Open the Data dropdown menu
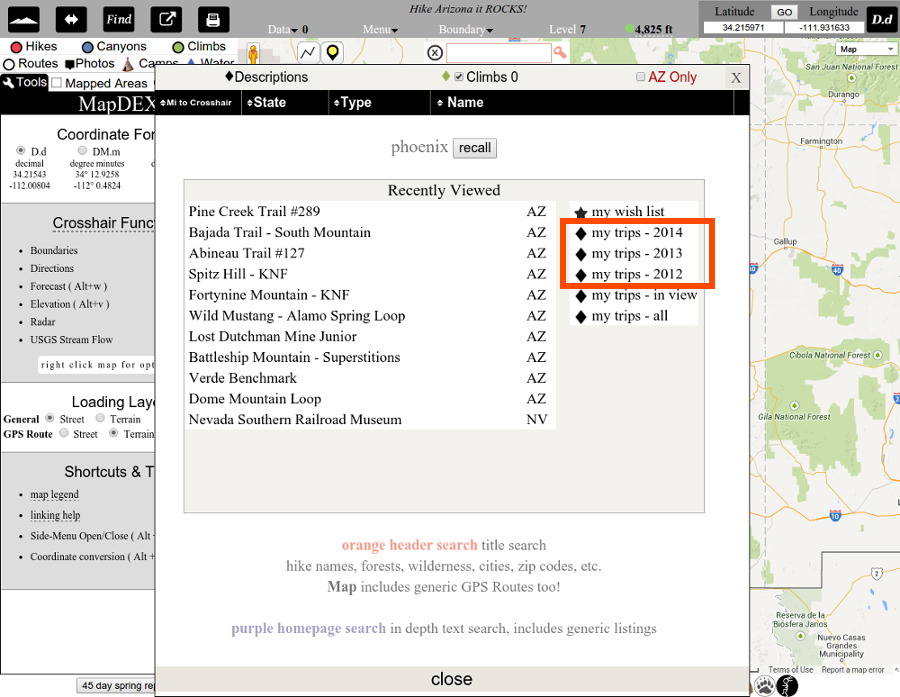900x697 pixels. pyautogui.click(x=284, y=30)
